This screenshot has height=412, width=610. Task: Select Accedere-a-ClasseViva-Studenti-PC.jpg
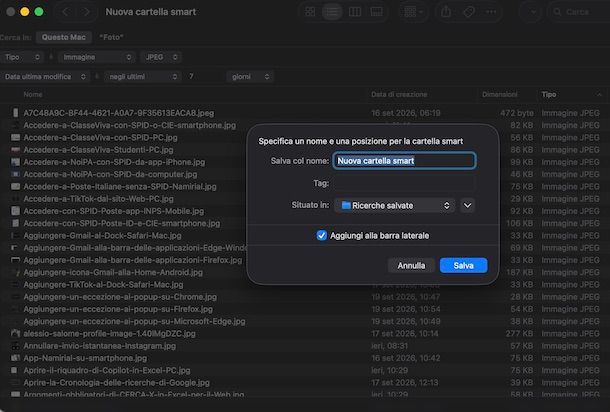click(98, 150)
